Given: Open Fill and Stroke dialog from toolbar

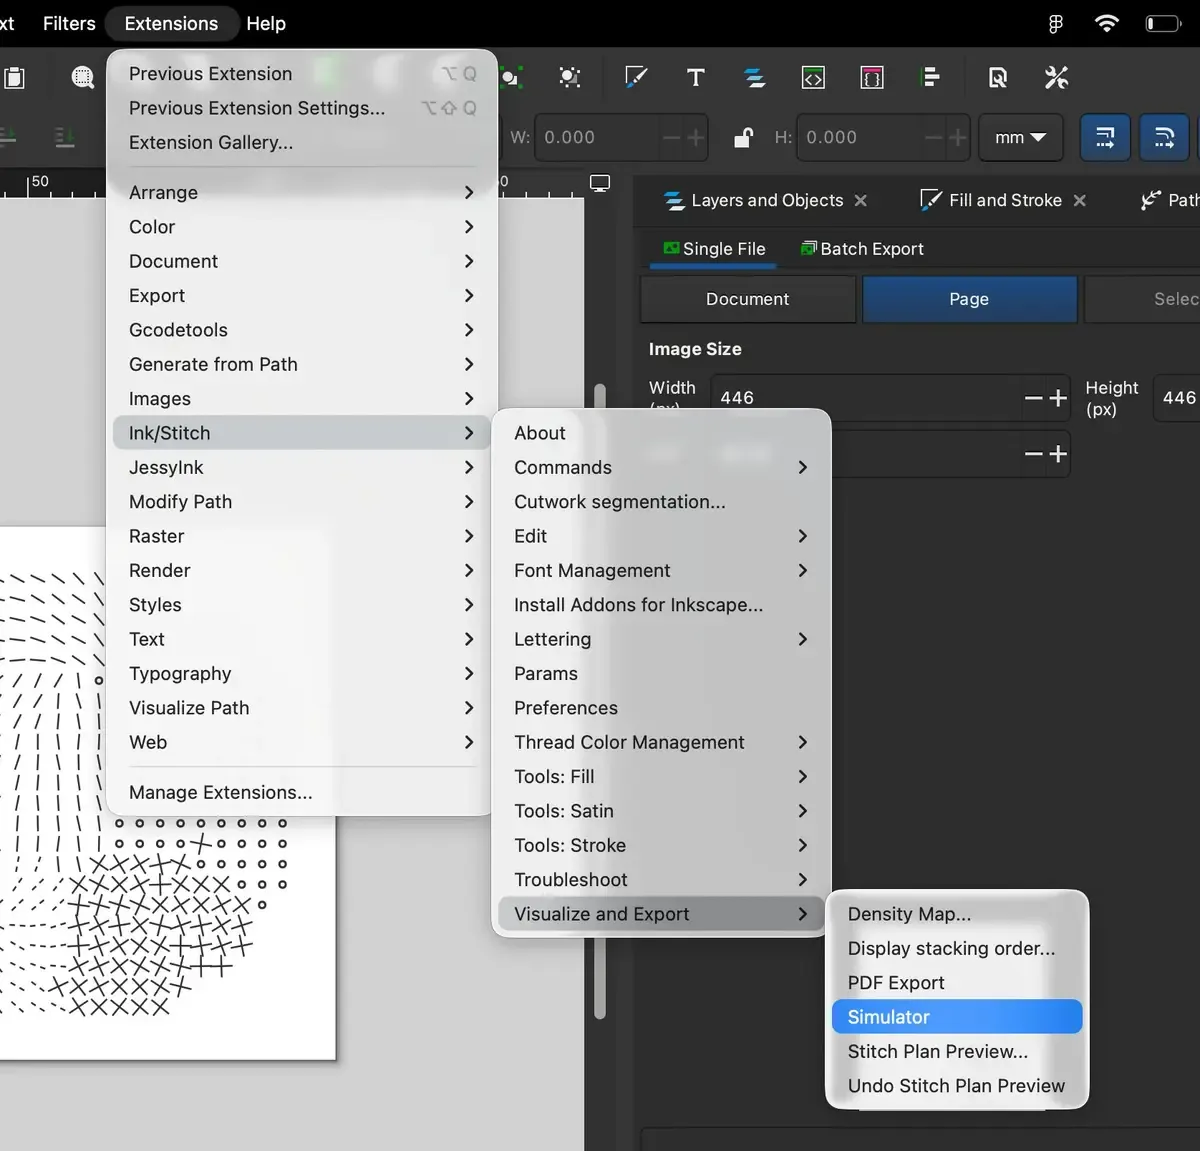Looking at the screenshot, I should (x=636, y=77).
